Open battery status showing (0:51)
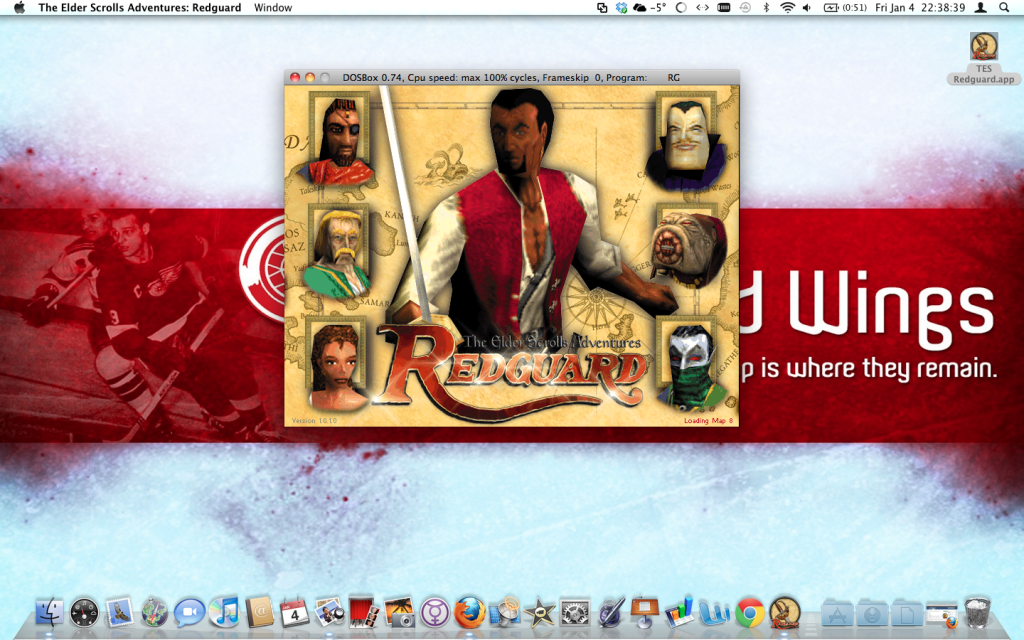Viewport: 1024px width, 640px height. tap(845, 8)
